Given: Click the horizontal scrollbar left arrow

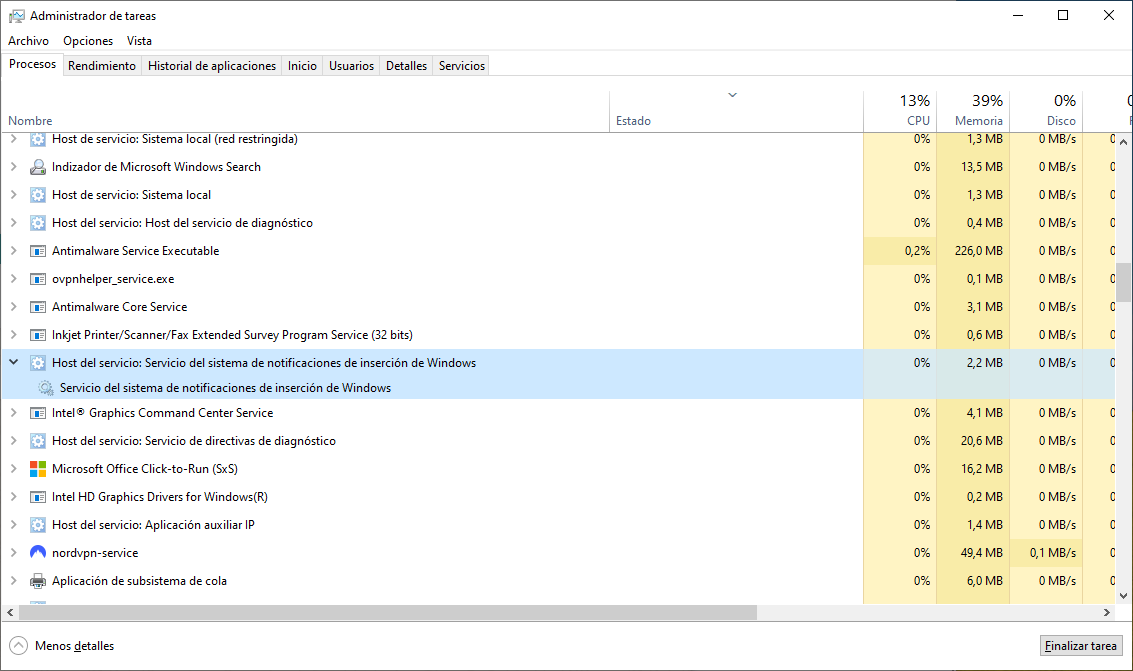Looking at the screenshot, I should click(10, 612).
